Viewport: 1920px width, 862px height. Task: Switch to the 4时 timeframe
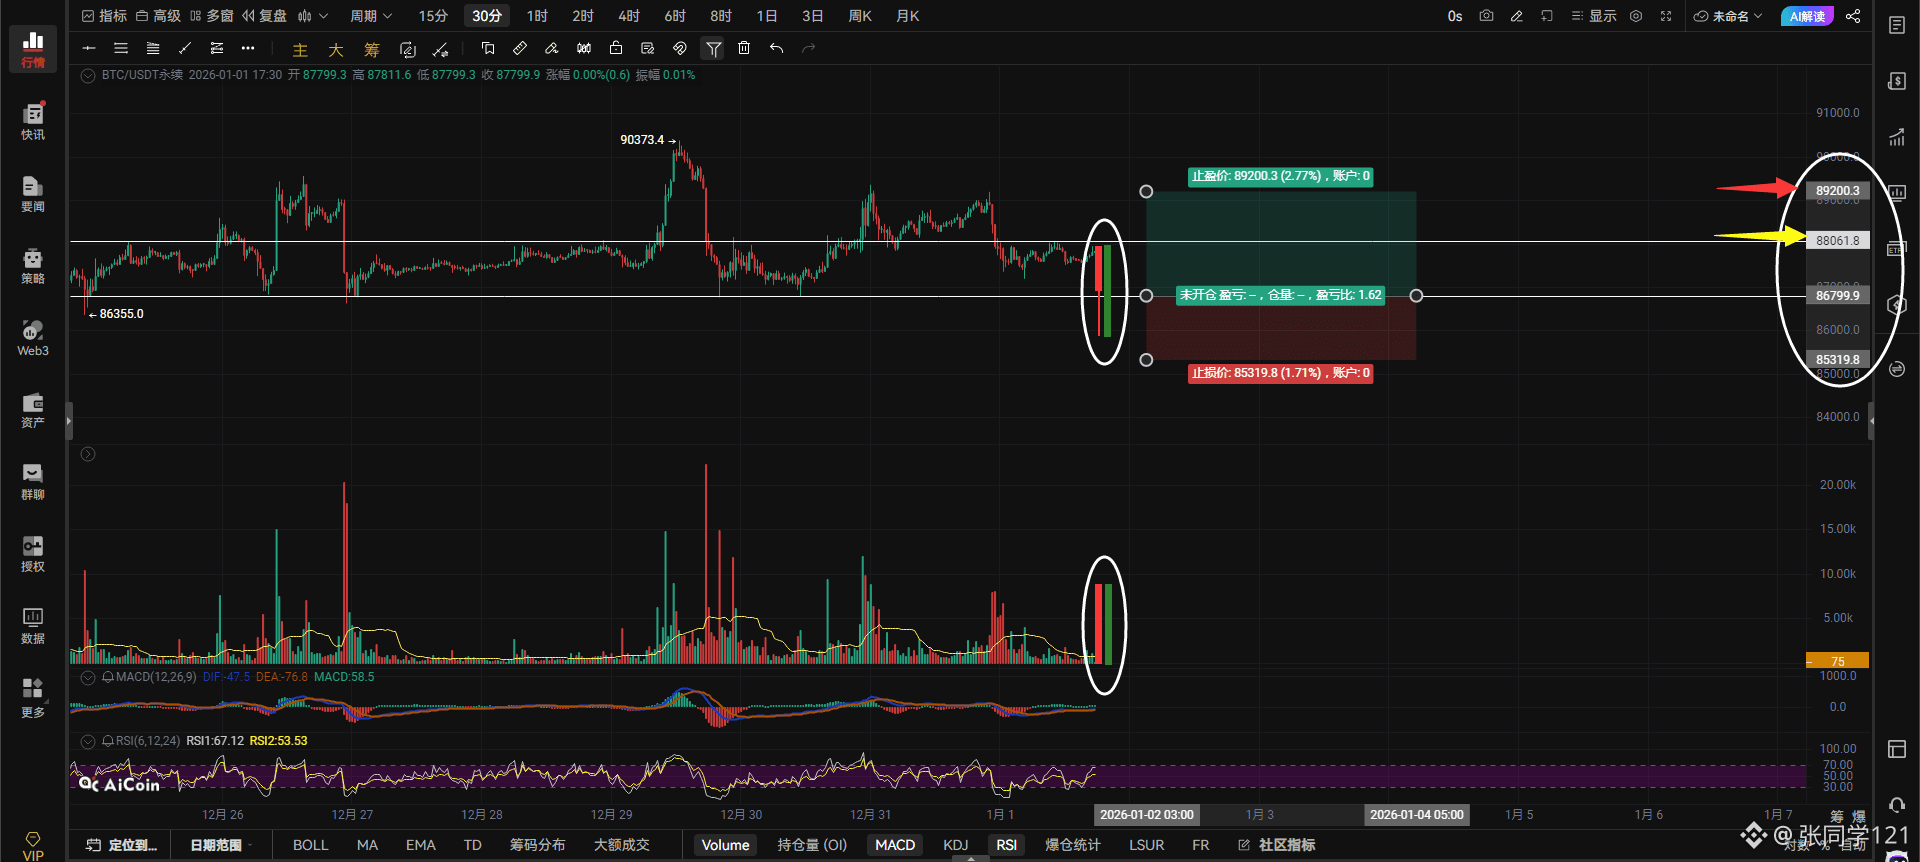(629, 16)
